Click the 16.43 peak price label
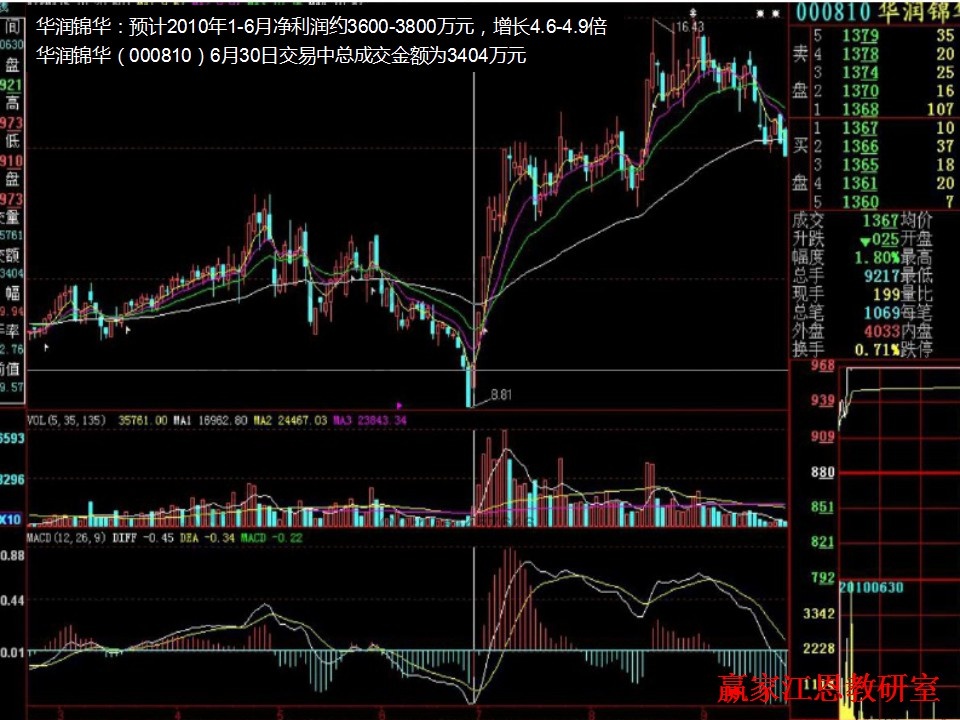Screen dimensions: 960x720 click(690, 27)
